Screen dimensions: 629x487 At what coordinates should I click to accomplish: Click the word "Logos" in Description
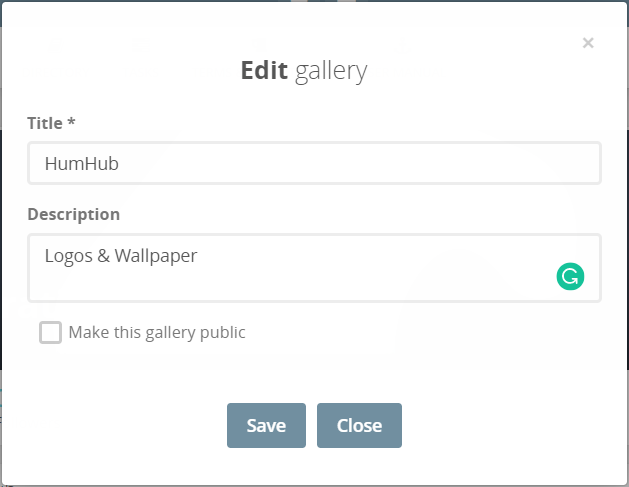[x=68, y=255]
